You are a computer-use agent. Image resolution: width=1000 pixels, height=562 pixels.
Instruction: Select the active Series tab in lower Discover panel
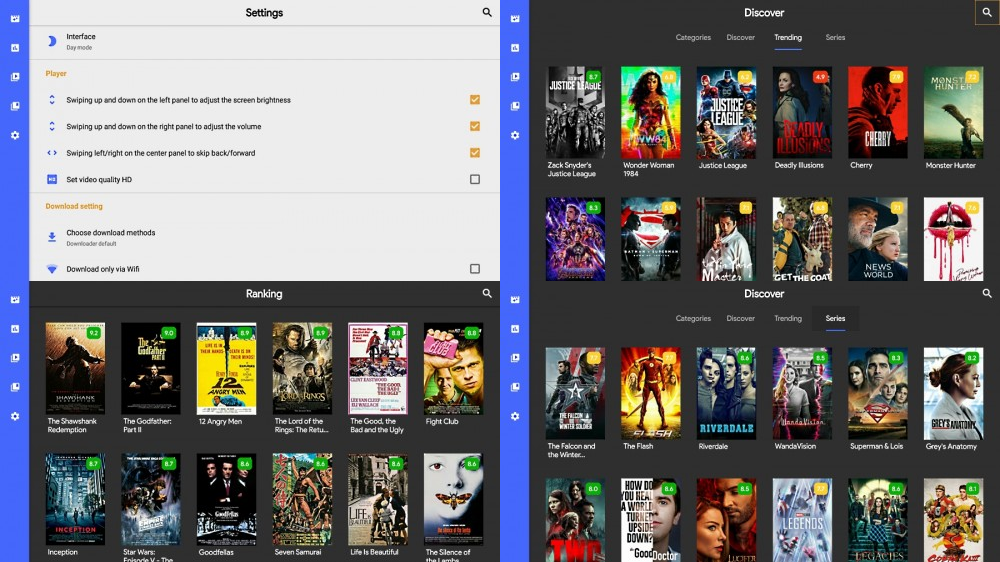pyautogui.click(x=835, y=318)
